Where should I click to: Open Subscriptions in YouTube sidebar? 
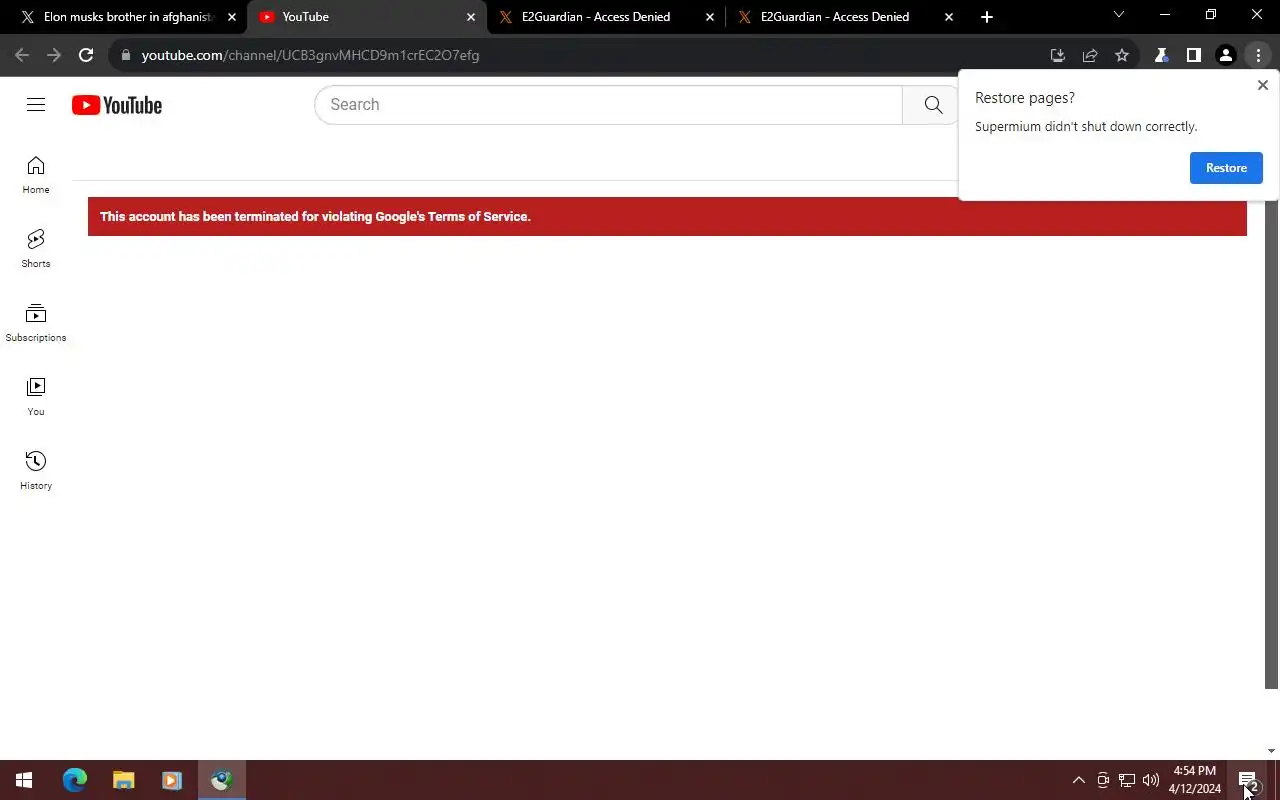tap(36, 323)
